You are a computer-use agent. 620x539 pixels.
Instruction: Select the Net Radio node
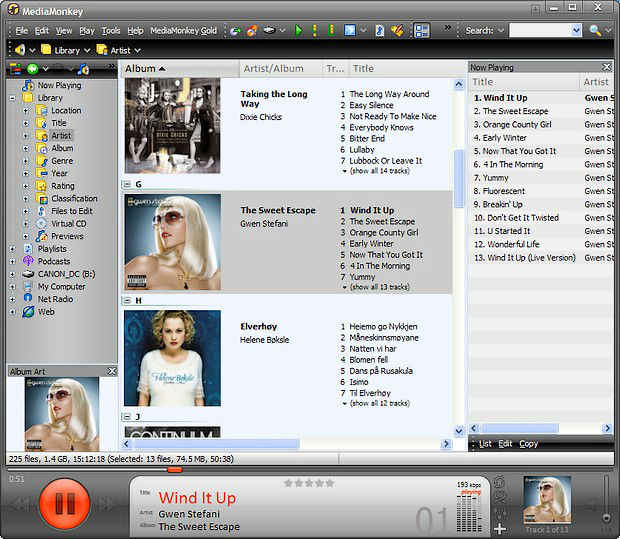click(55, 299)
